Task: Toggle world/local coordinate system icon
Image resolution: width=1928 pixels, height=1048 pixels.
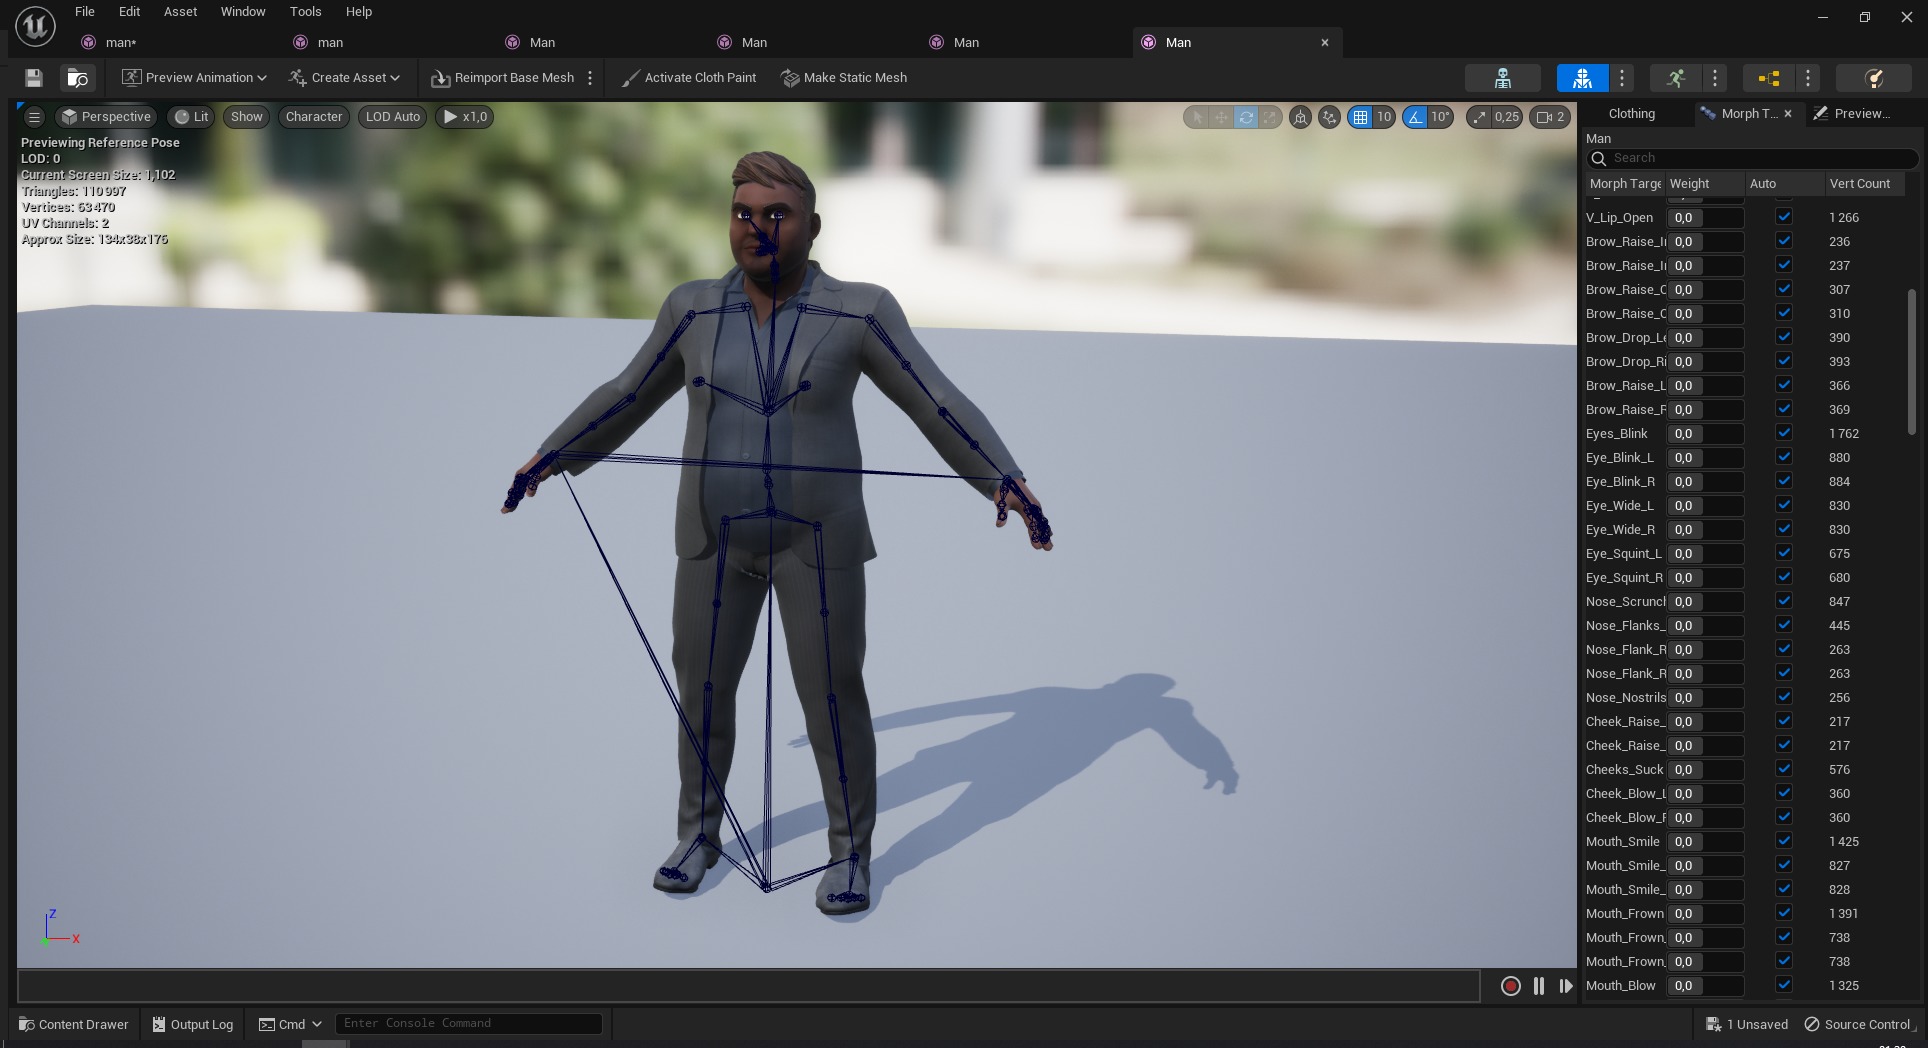Action: click(1300, 117)
